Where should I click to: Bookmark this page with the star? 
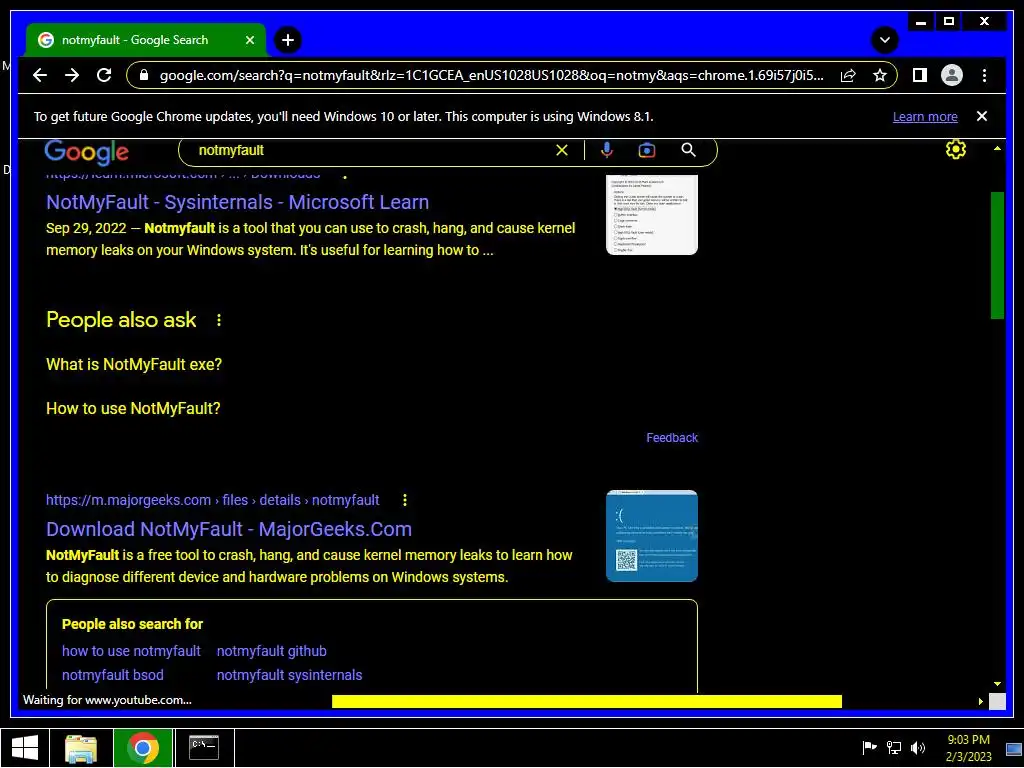pos(880,75)
